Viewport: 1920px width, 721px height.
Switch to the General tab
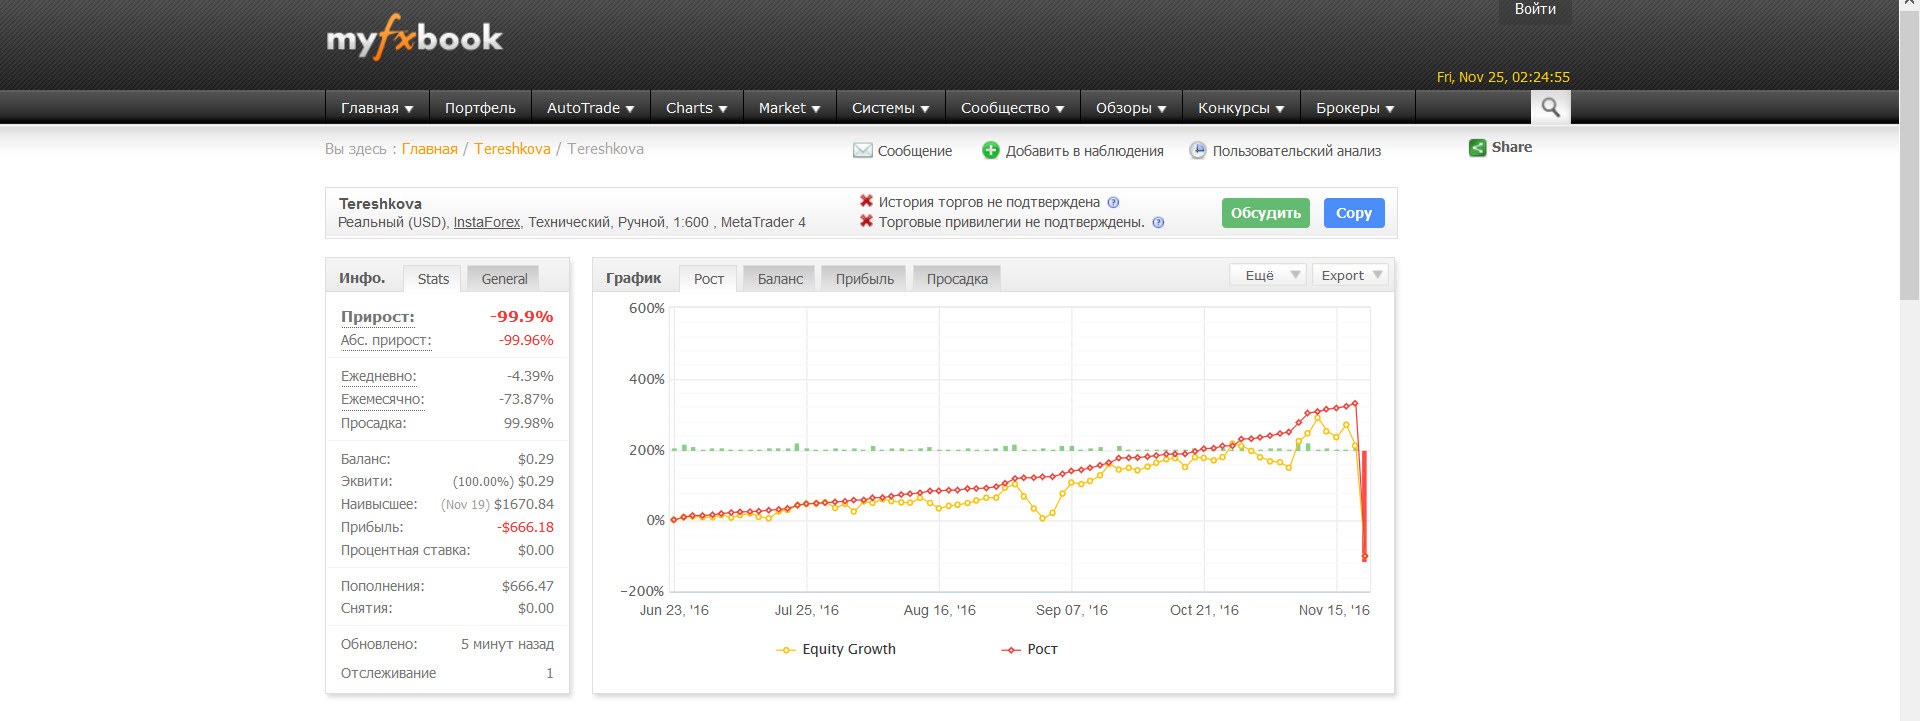[504, 279]
